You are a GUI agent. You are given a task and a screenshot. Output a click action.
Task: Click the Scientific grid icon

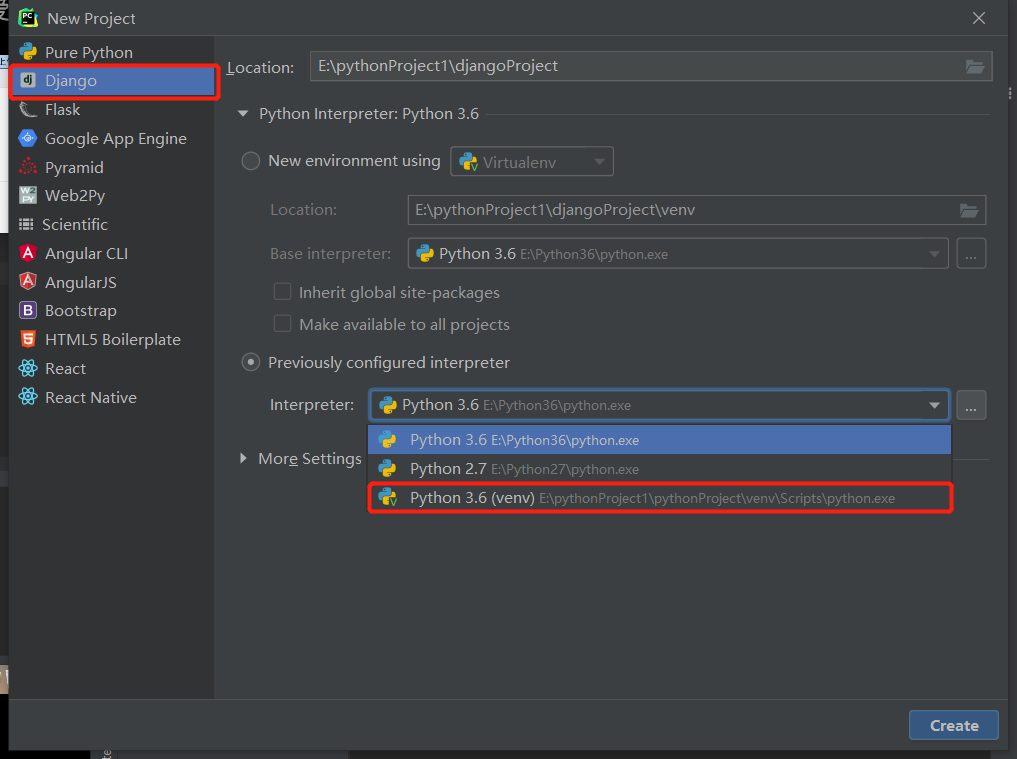point(26,224)
